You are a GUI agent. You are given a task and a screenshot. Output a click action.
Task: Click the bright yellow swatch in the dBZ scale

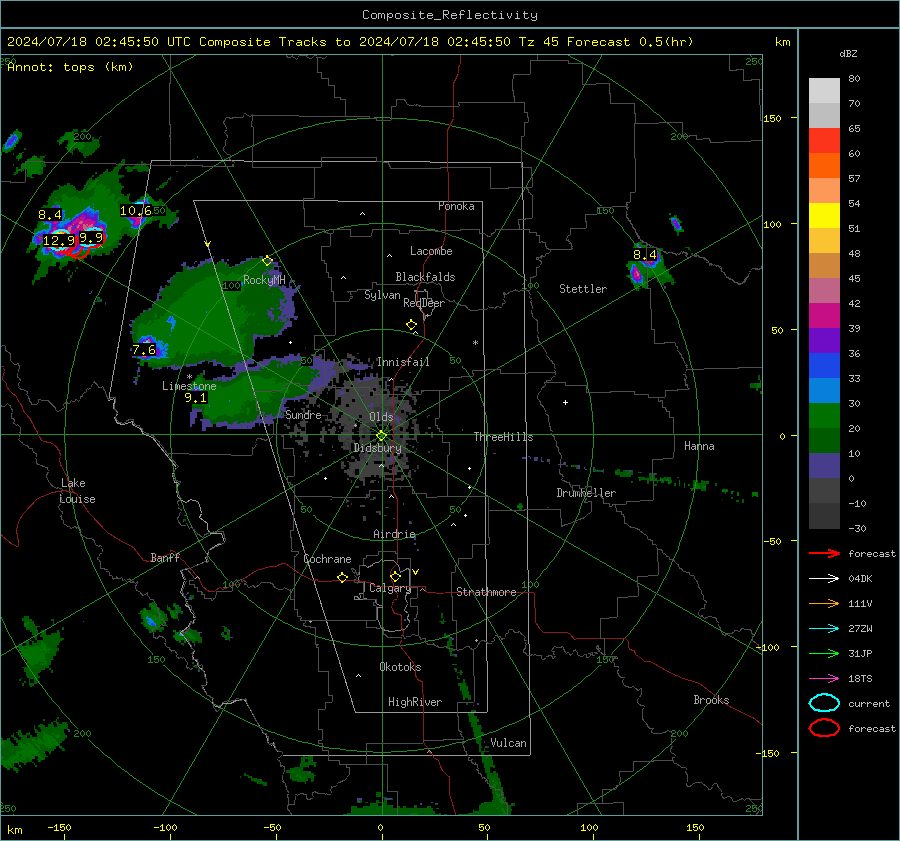824,216
